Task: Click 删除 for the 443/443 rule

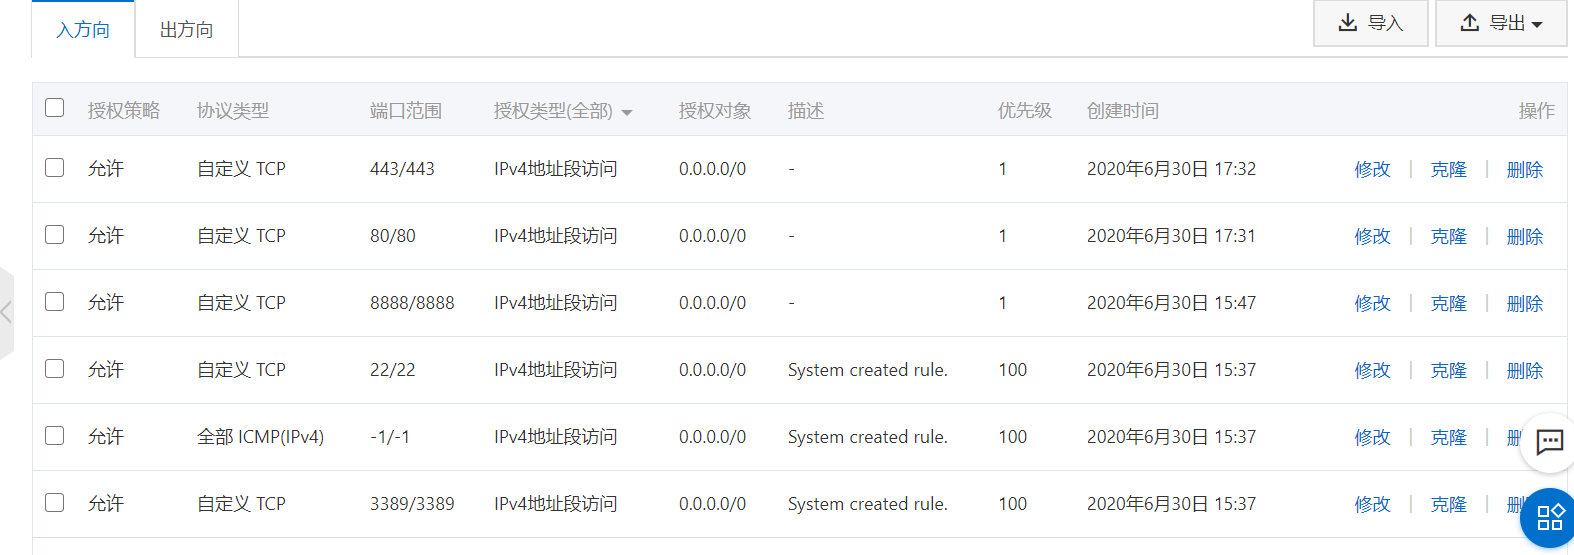Action: [x=1524, y=170]
